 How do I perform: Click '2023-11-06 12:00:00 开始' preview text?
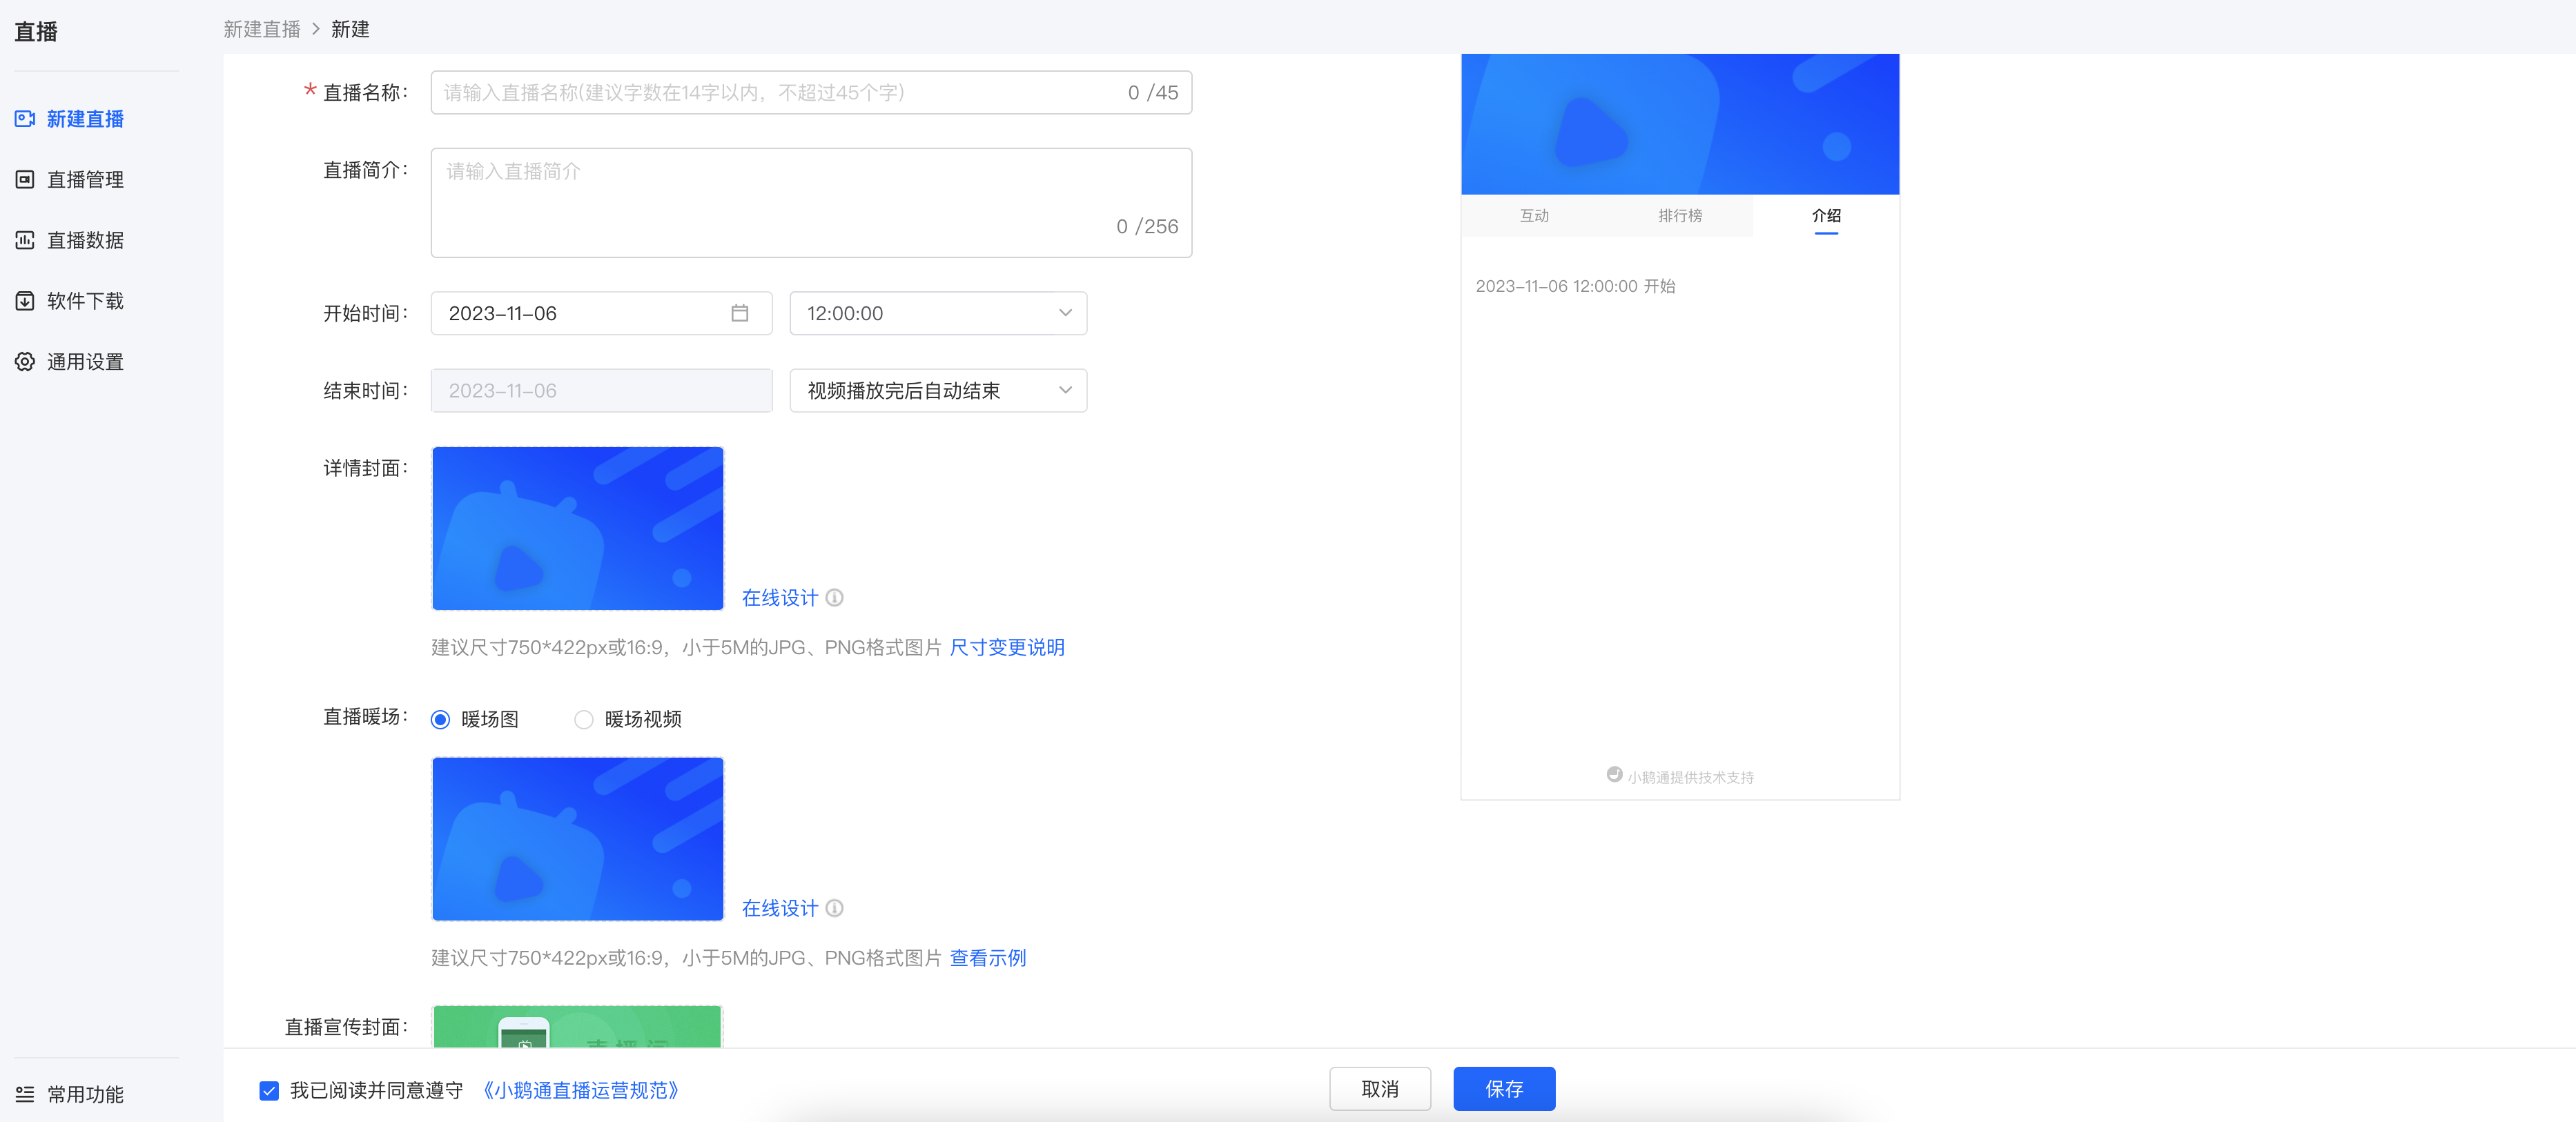(x=1575, y=287)
